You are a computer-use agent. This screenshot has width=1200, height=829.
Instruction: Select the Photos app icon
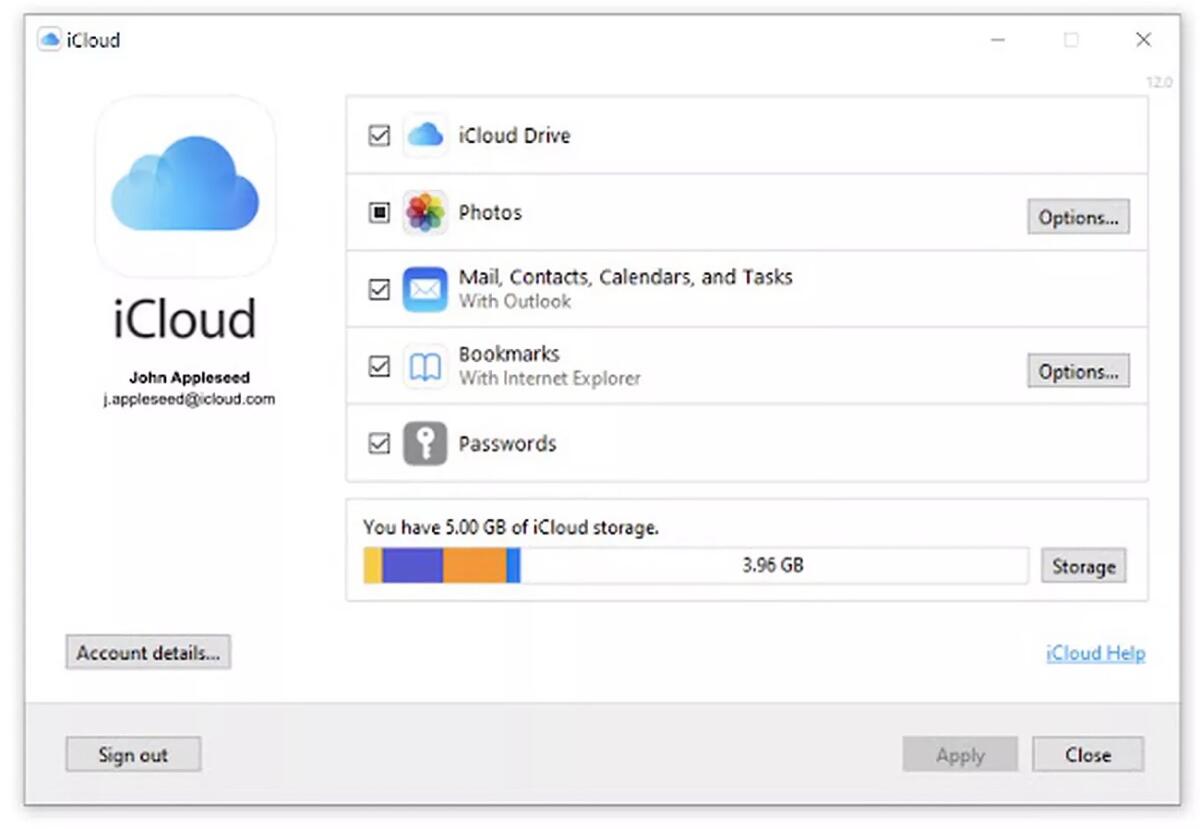(425, 212)
